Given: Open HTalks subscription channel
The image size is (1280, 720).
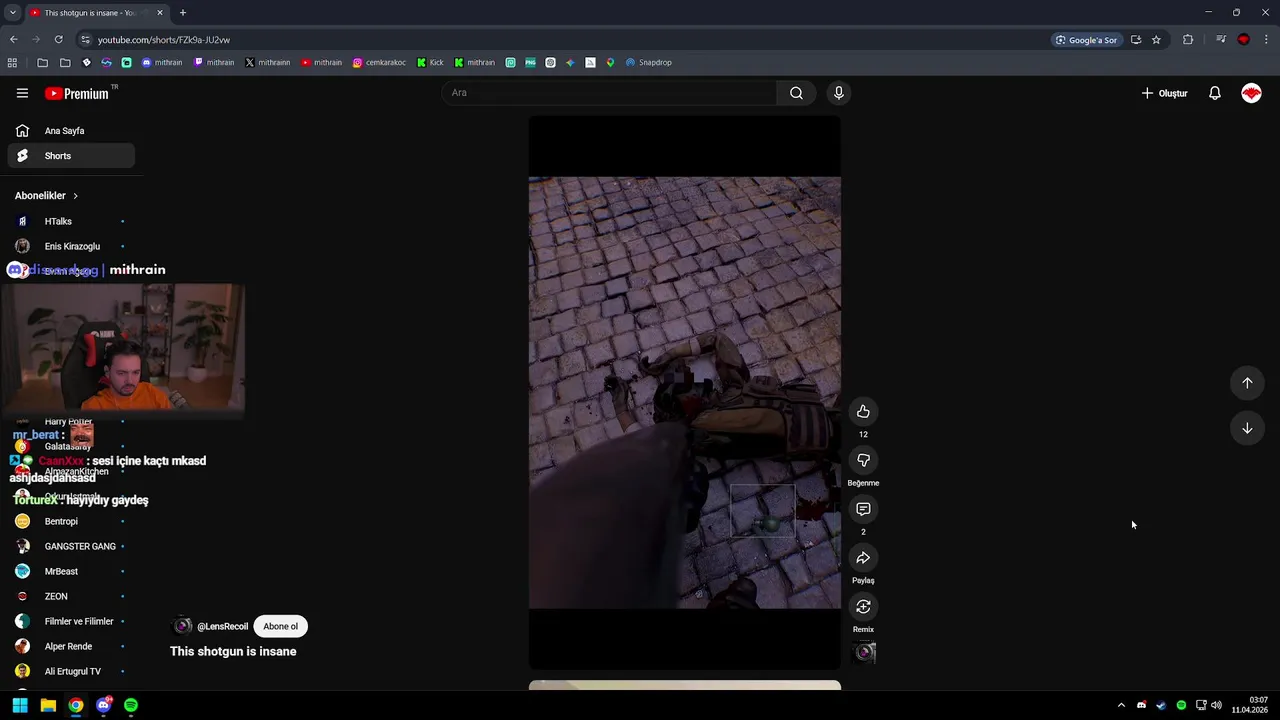Looking at the screenshot, I should [71, 221].
